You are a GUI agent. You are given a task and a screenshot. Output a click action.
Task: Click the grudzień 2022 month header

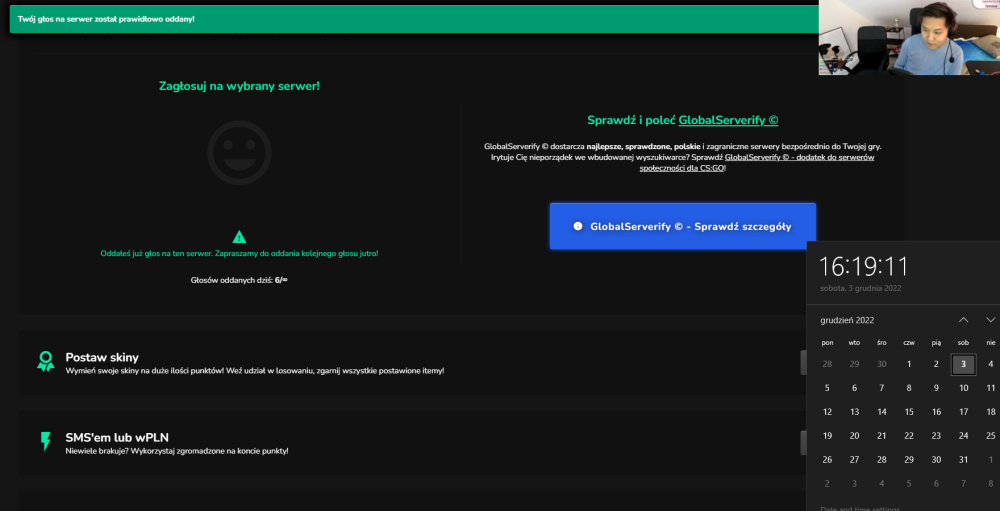pyautogui.click(x=847, y=320)
